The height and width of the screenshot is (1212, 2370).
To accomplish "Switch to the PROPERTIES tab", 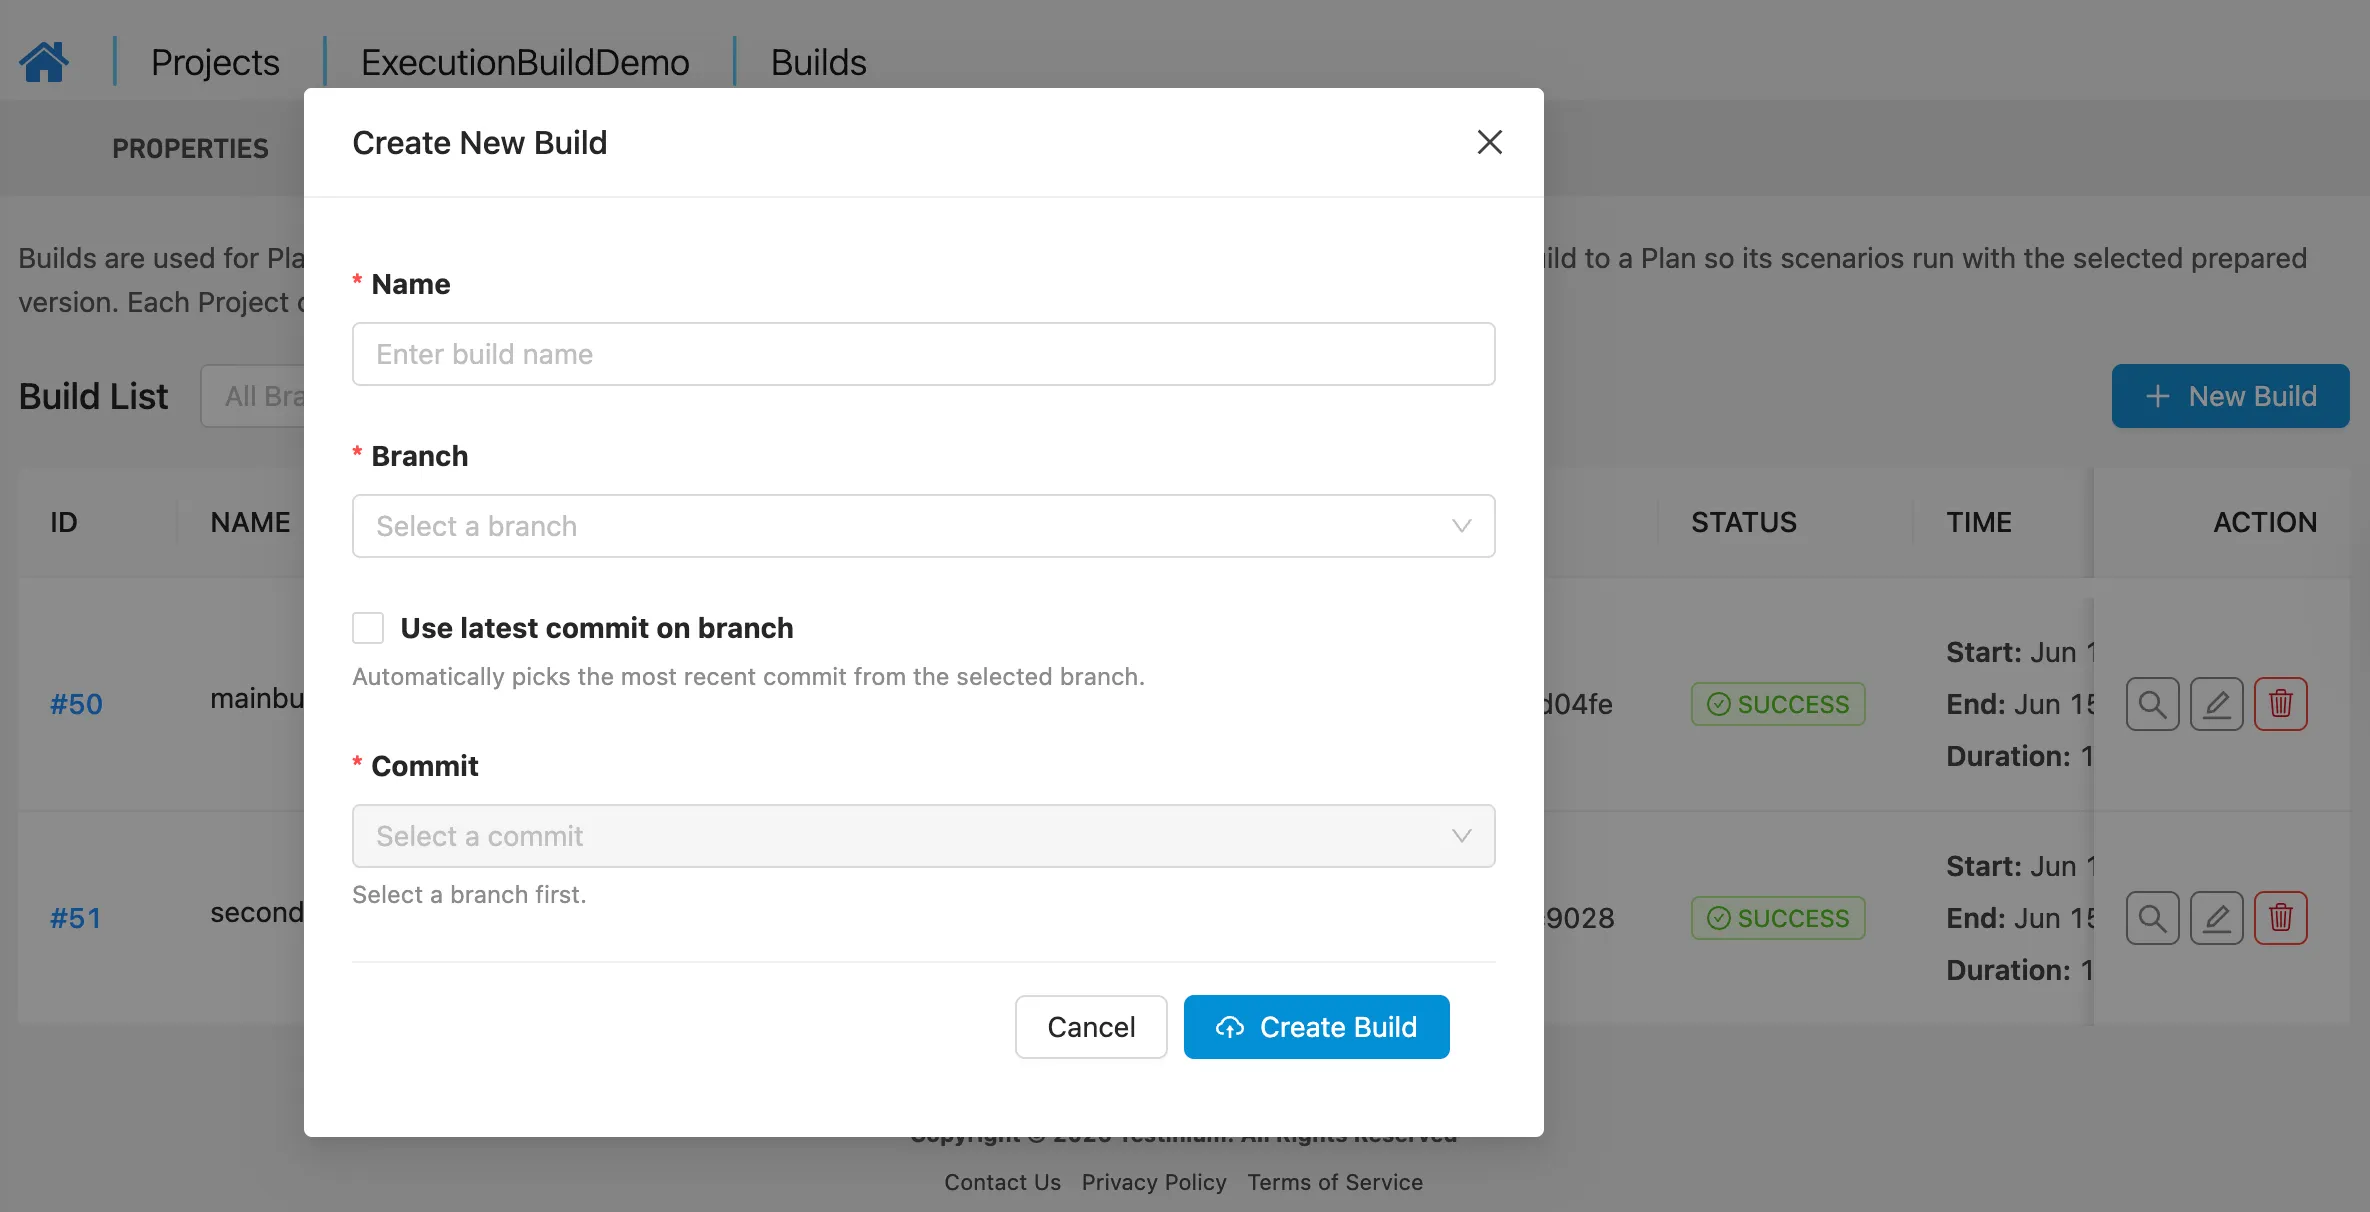I will click(190, 148).
